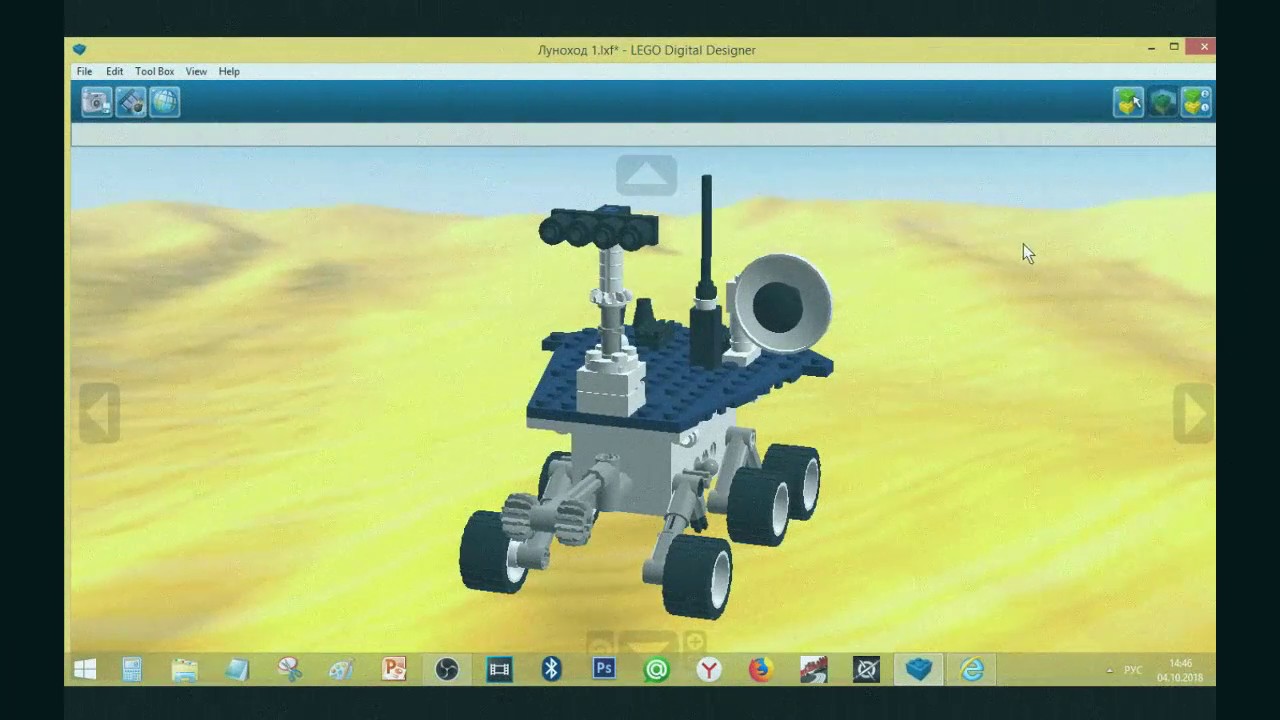This screenshot has width=1280, height=720.
Task: Open the File menu
Action: (x=84, y=72)
